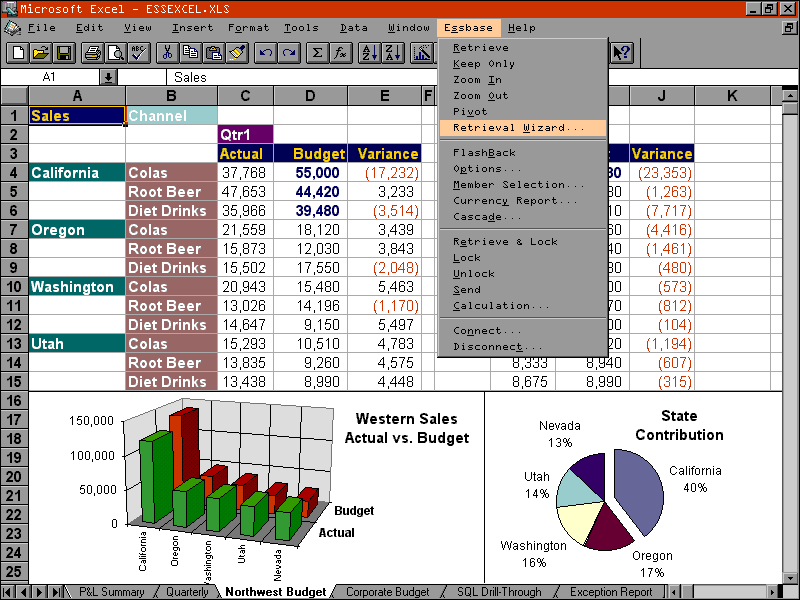The height and width of the screenshot is (600, 800).
Task: Click the Undo arrow icon
Action: coord(266,53)
